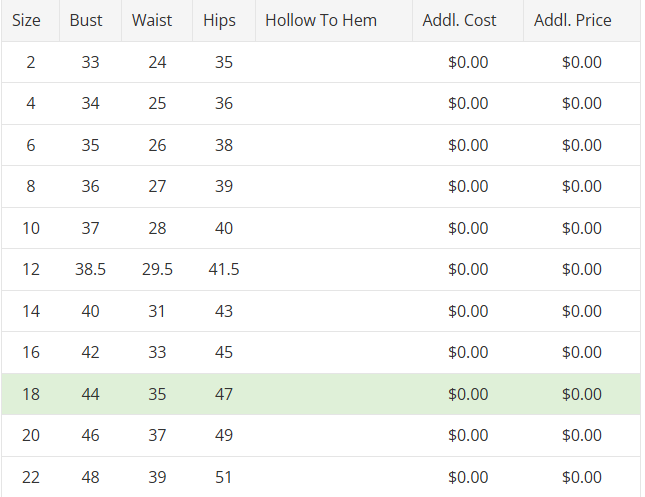Click hips value 41.5
645x497 pixels.
[x=223, y=269]
